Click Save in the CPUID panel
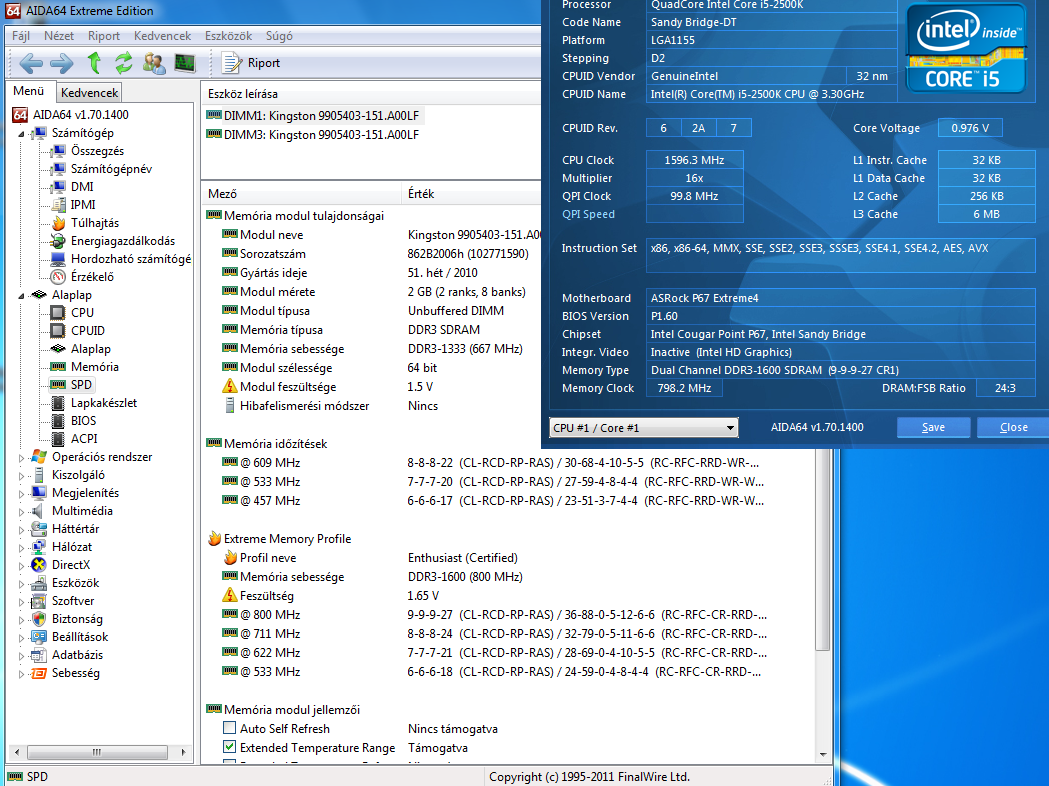Image resolution: width=1049 pixels, height=786 pixels. (x=933, y=427)
